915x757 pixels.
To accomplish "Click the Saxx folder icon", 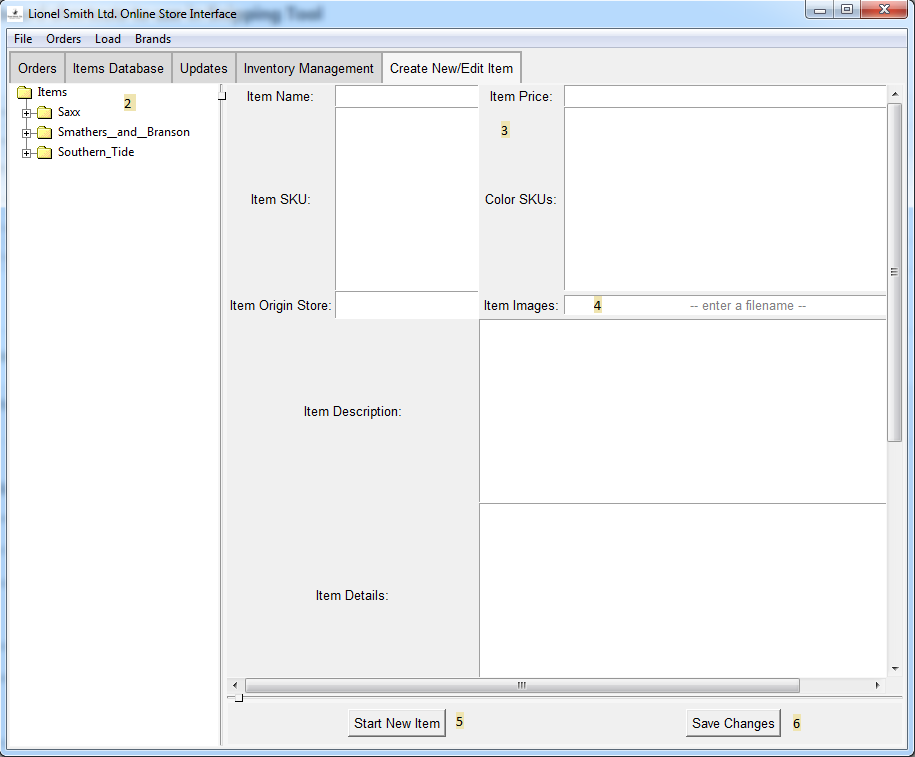I will click(45, 112).
